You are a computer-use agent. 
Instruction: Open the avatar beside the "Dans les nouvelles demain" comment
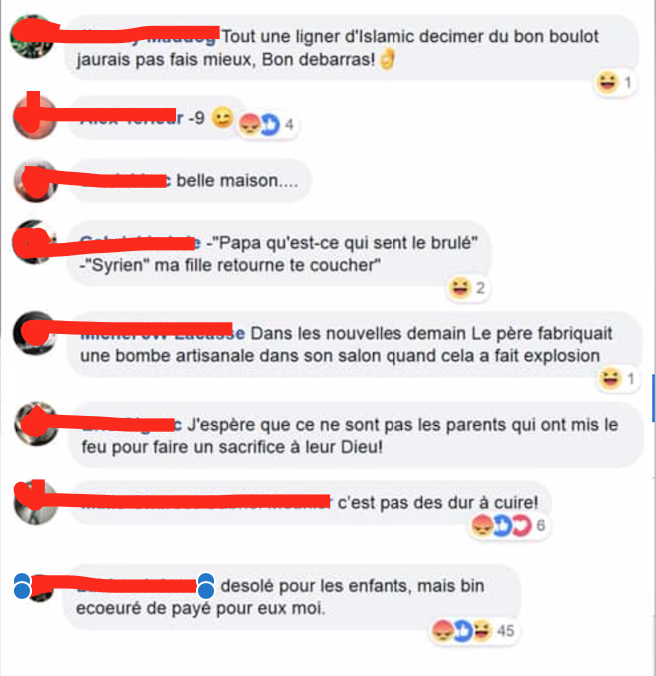35,333
